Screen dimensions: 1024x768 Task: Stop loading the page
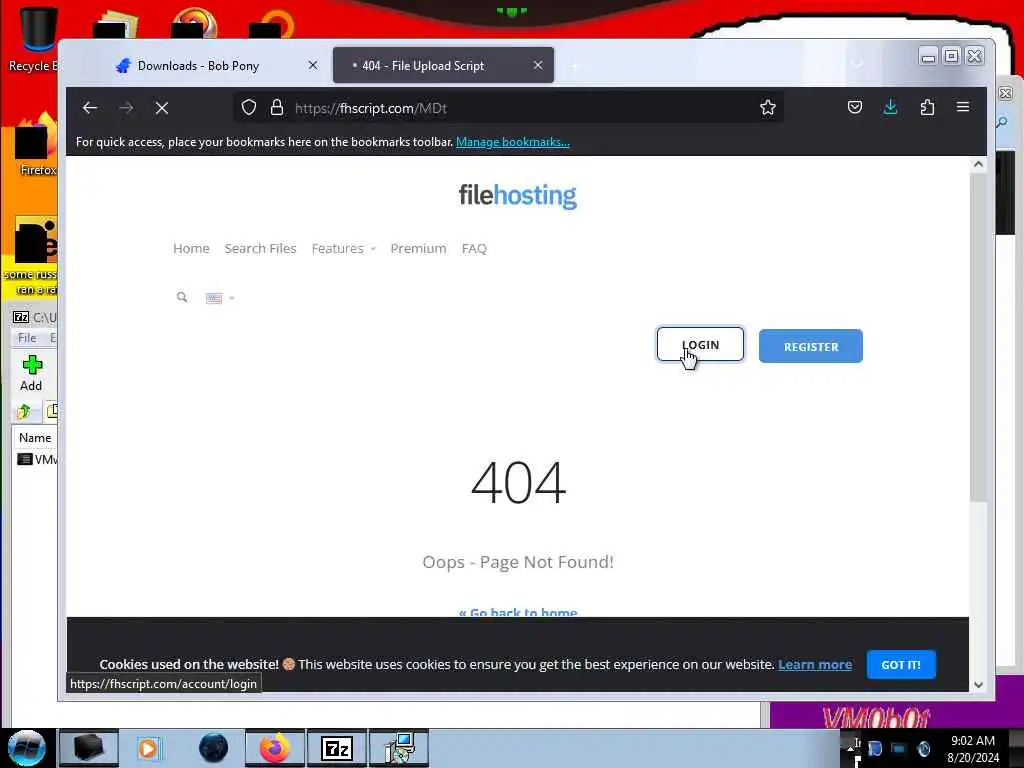pyautogui.click(x=162, y=108)
